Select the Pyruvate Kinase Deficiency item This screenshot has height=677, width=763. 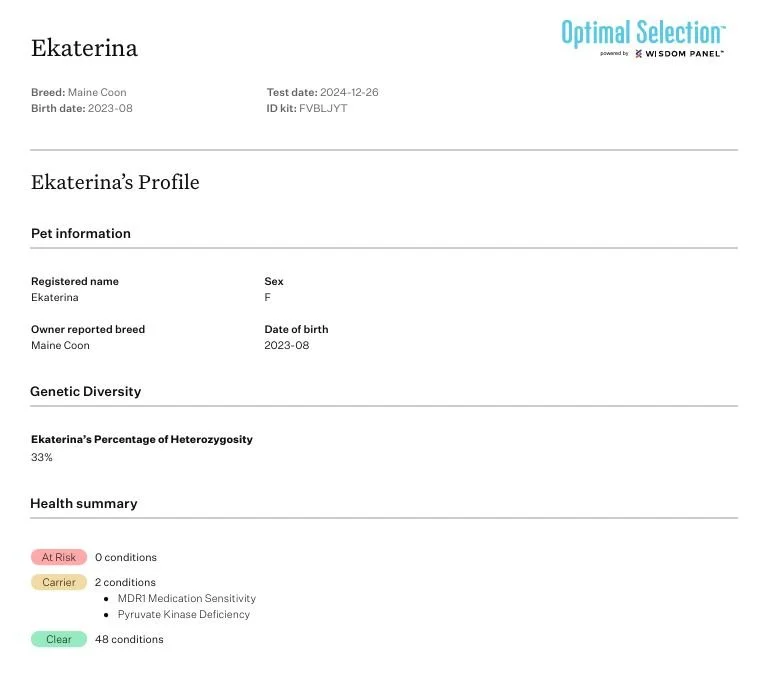[183, 614]
